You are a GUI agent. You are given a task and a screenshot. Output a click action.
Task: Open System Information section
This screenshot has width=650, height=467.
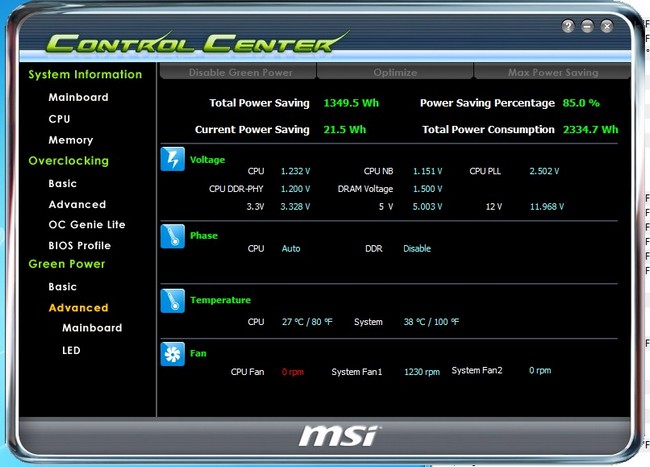[x=85, y=75]
